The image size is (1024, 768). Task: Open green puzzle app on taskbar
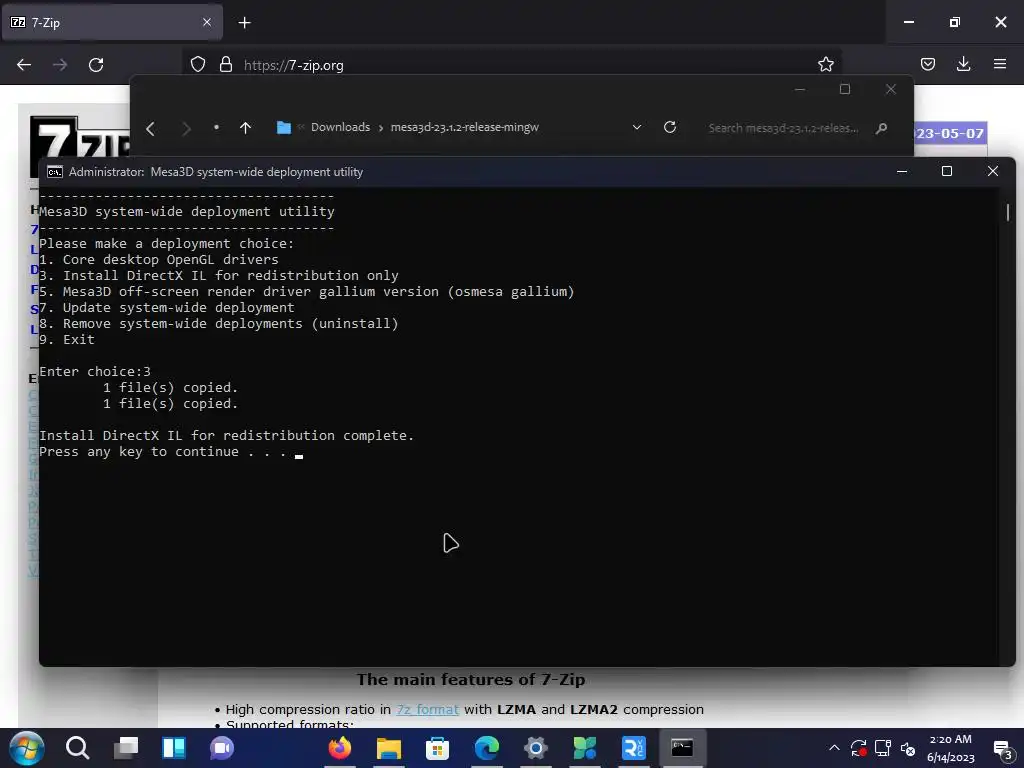click(584, 748)
